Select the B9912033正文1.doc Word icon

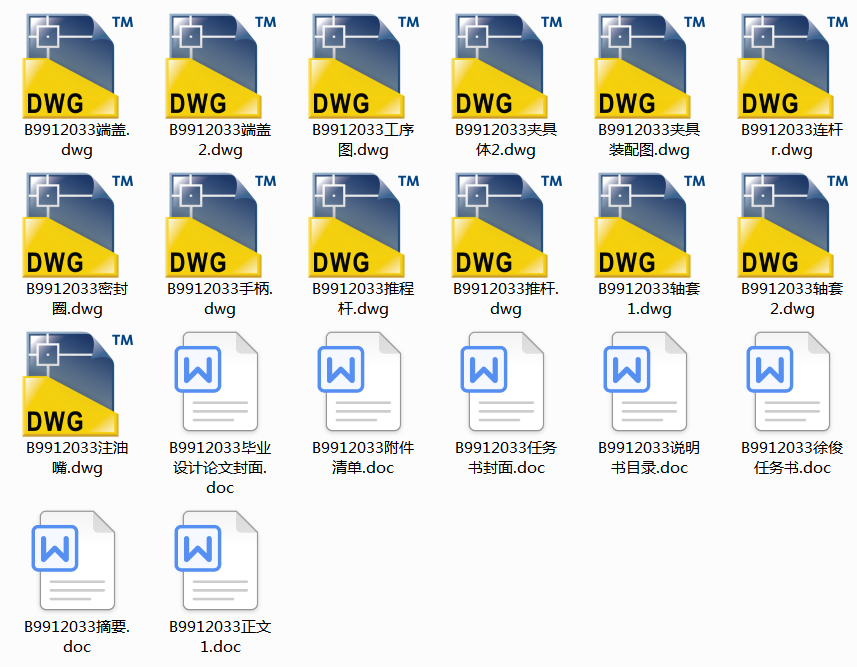coord(216,560)
